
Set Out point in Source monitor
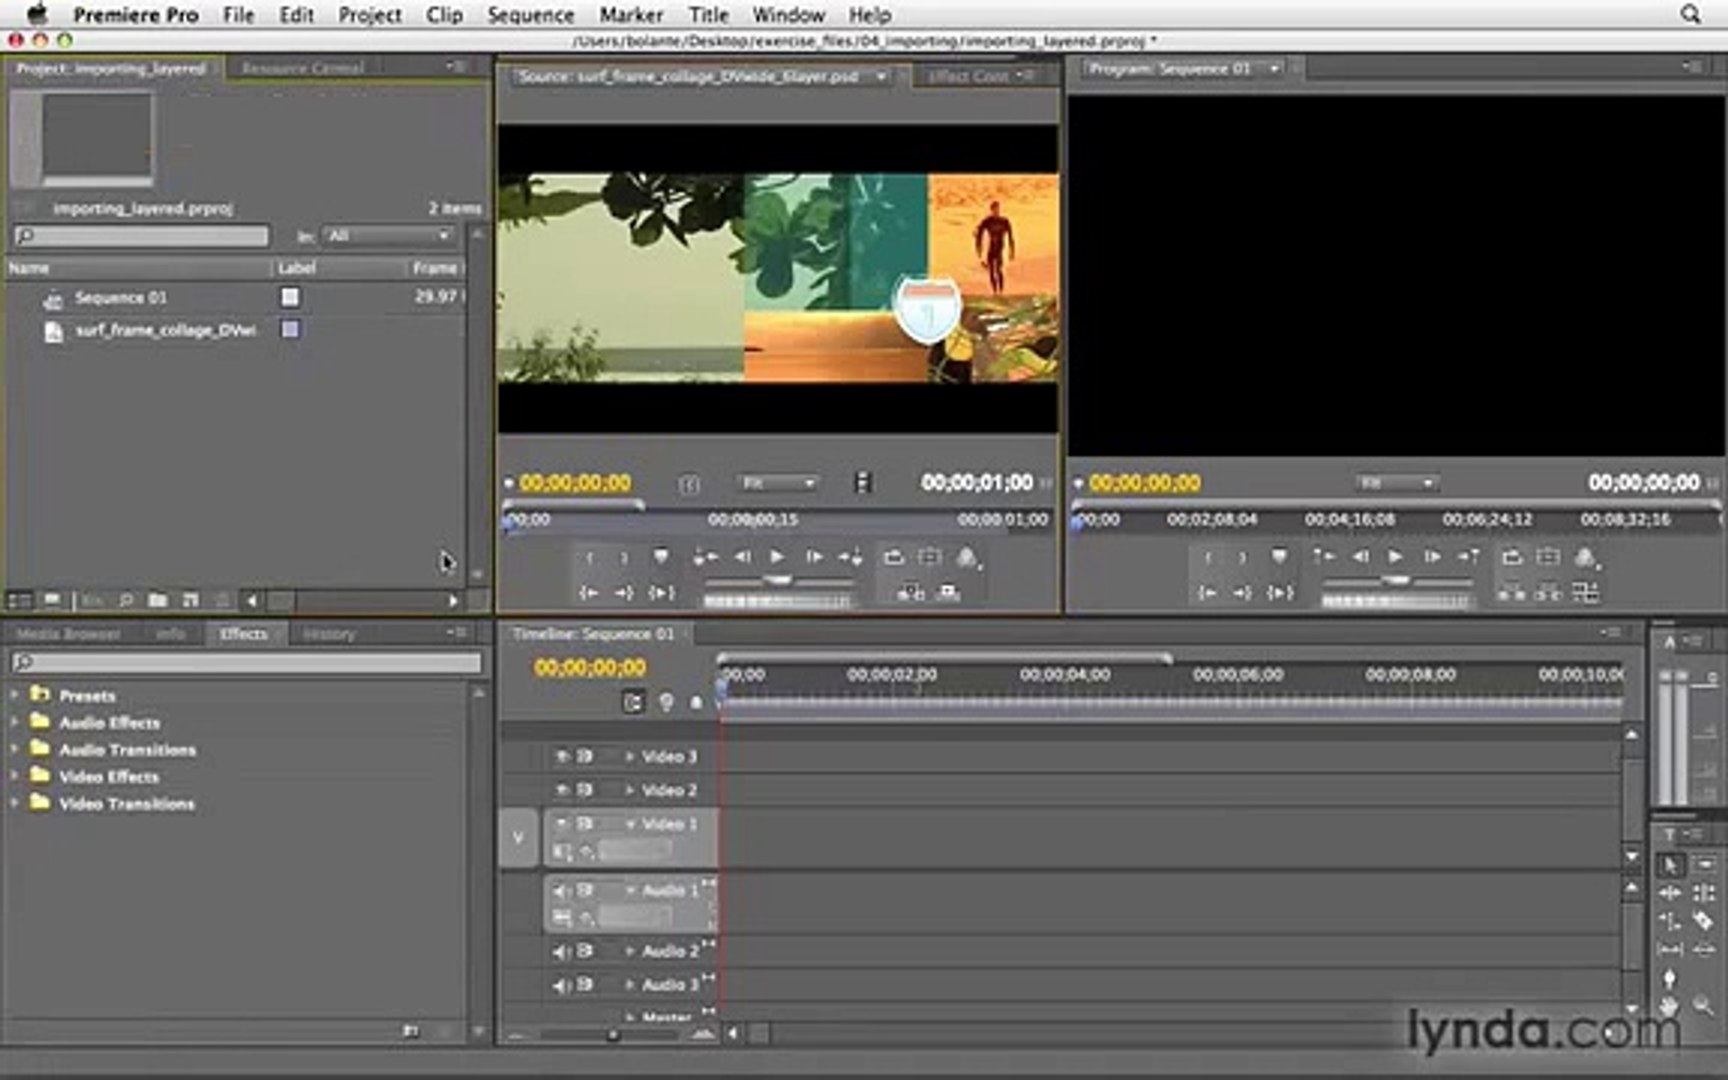pos(624,557)
